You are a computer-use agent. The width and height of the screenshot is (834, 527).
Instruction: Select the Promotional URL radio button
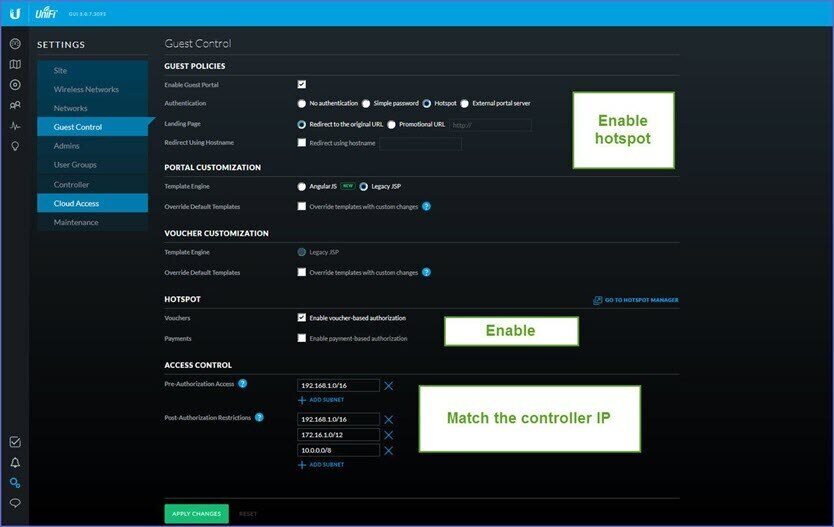(391, 125)
